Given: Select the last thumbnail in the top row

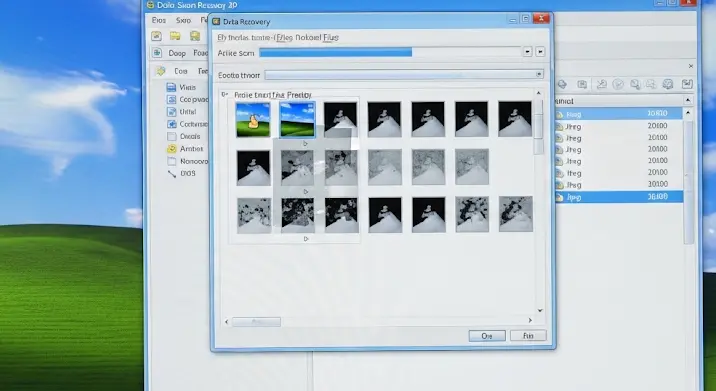Looking at the screenshot, I should (515, 119).
